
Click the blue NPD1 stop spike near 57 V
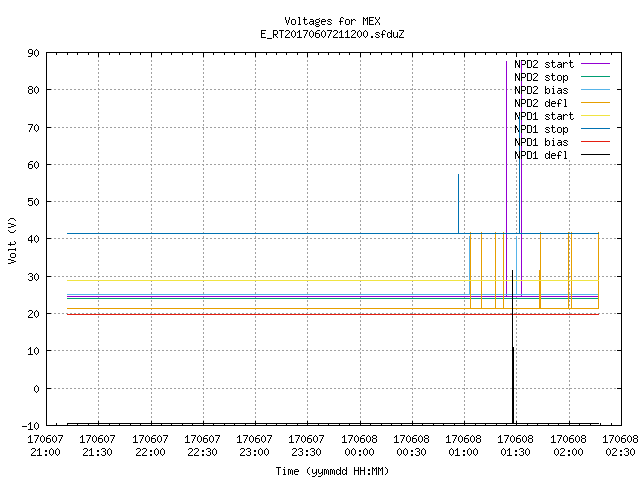[458, 204]
